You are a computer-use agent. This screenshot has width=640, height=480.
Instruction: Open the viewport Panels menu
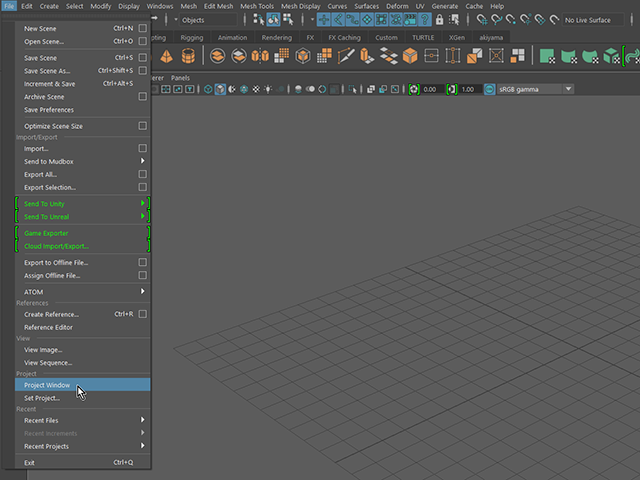tap(180, 78)
